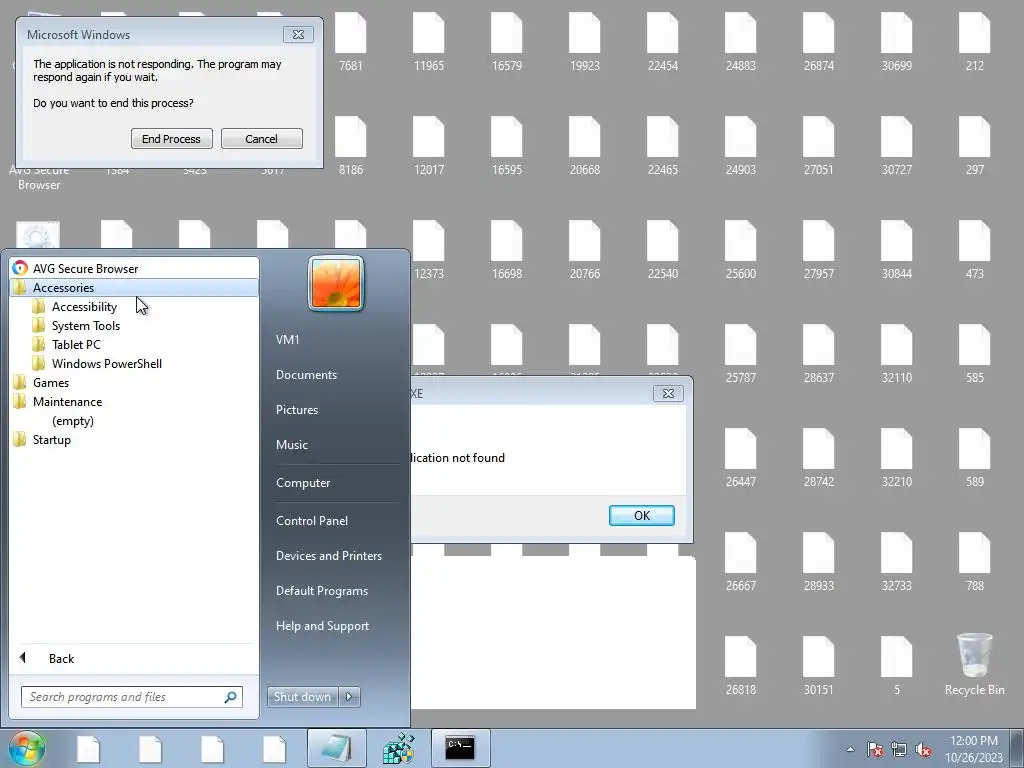Click the Shut down button
This screenshot has height=768, width=1024.
coord(302,697)
